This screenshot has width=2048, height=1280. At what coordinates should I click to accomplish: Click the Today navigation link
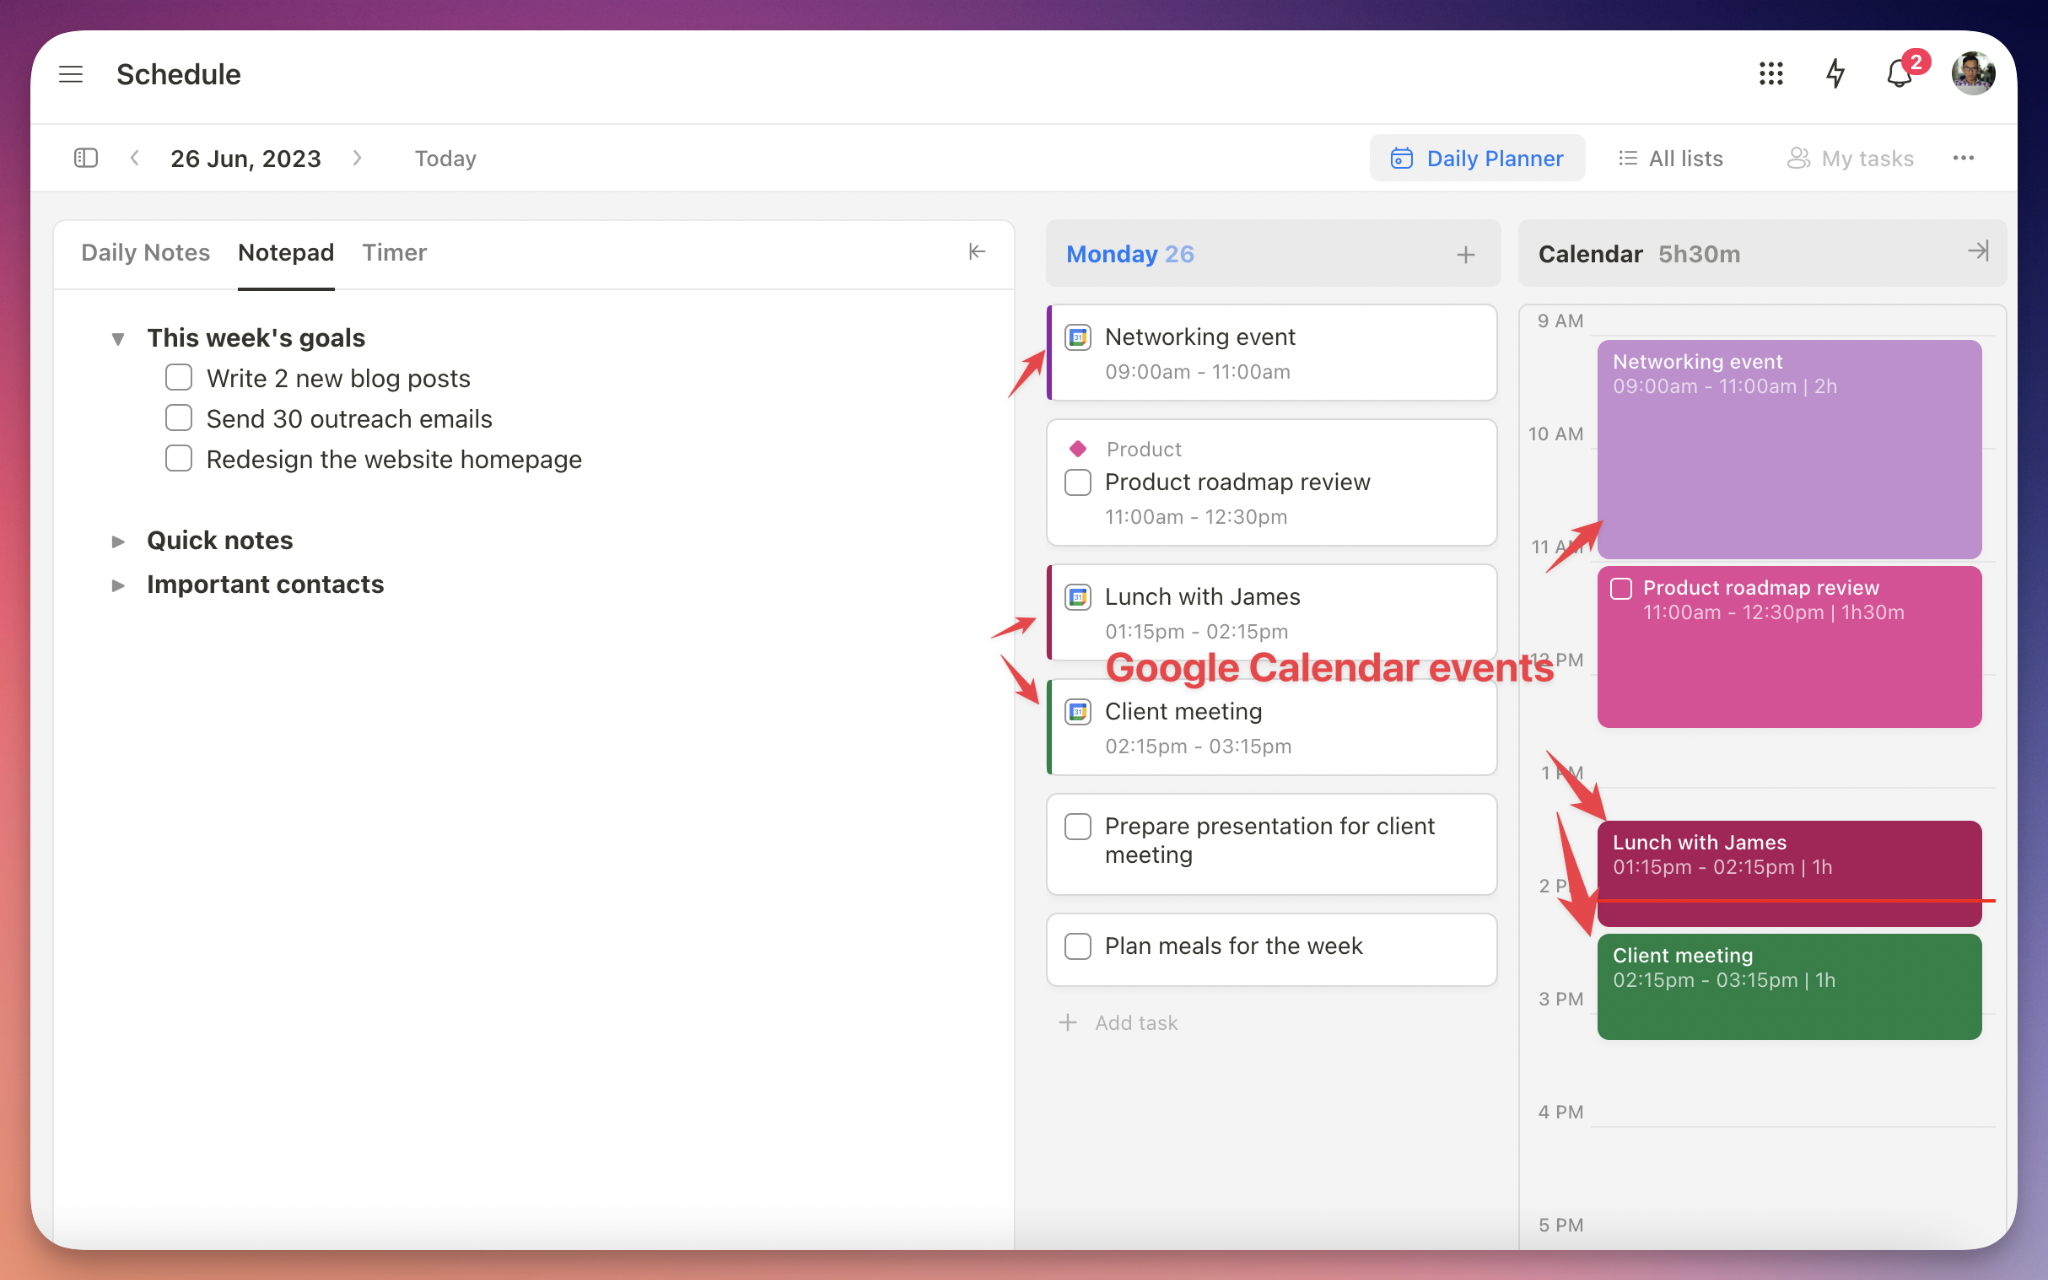[444, 156]
